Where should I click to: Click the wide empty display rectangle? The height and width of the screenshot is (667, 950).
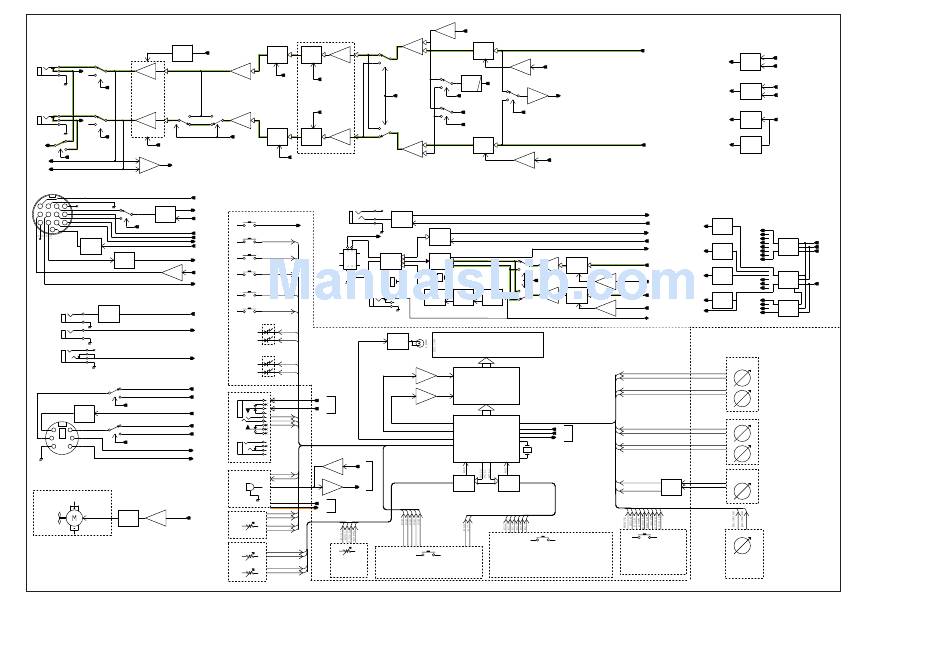tap(488, 345)
